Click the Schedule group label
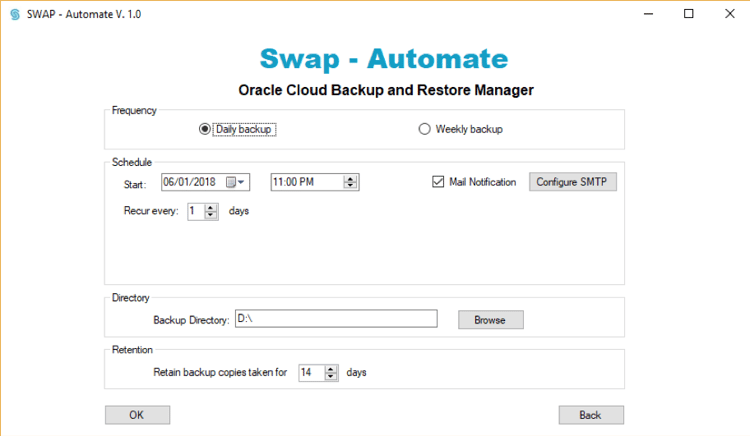Screen dimensions: 750x436 pos(132,162)
